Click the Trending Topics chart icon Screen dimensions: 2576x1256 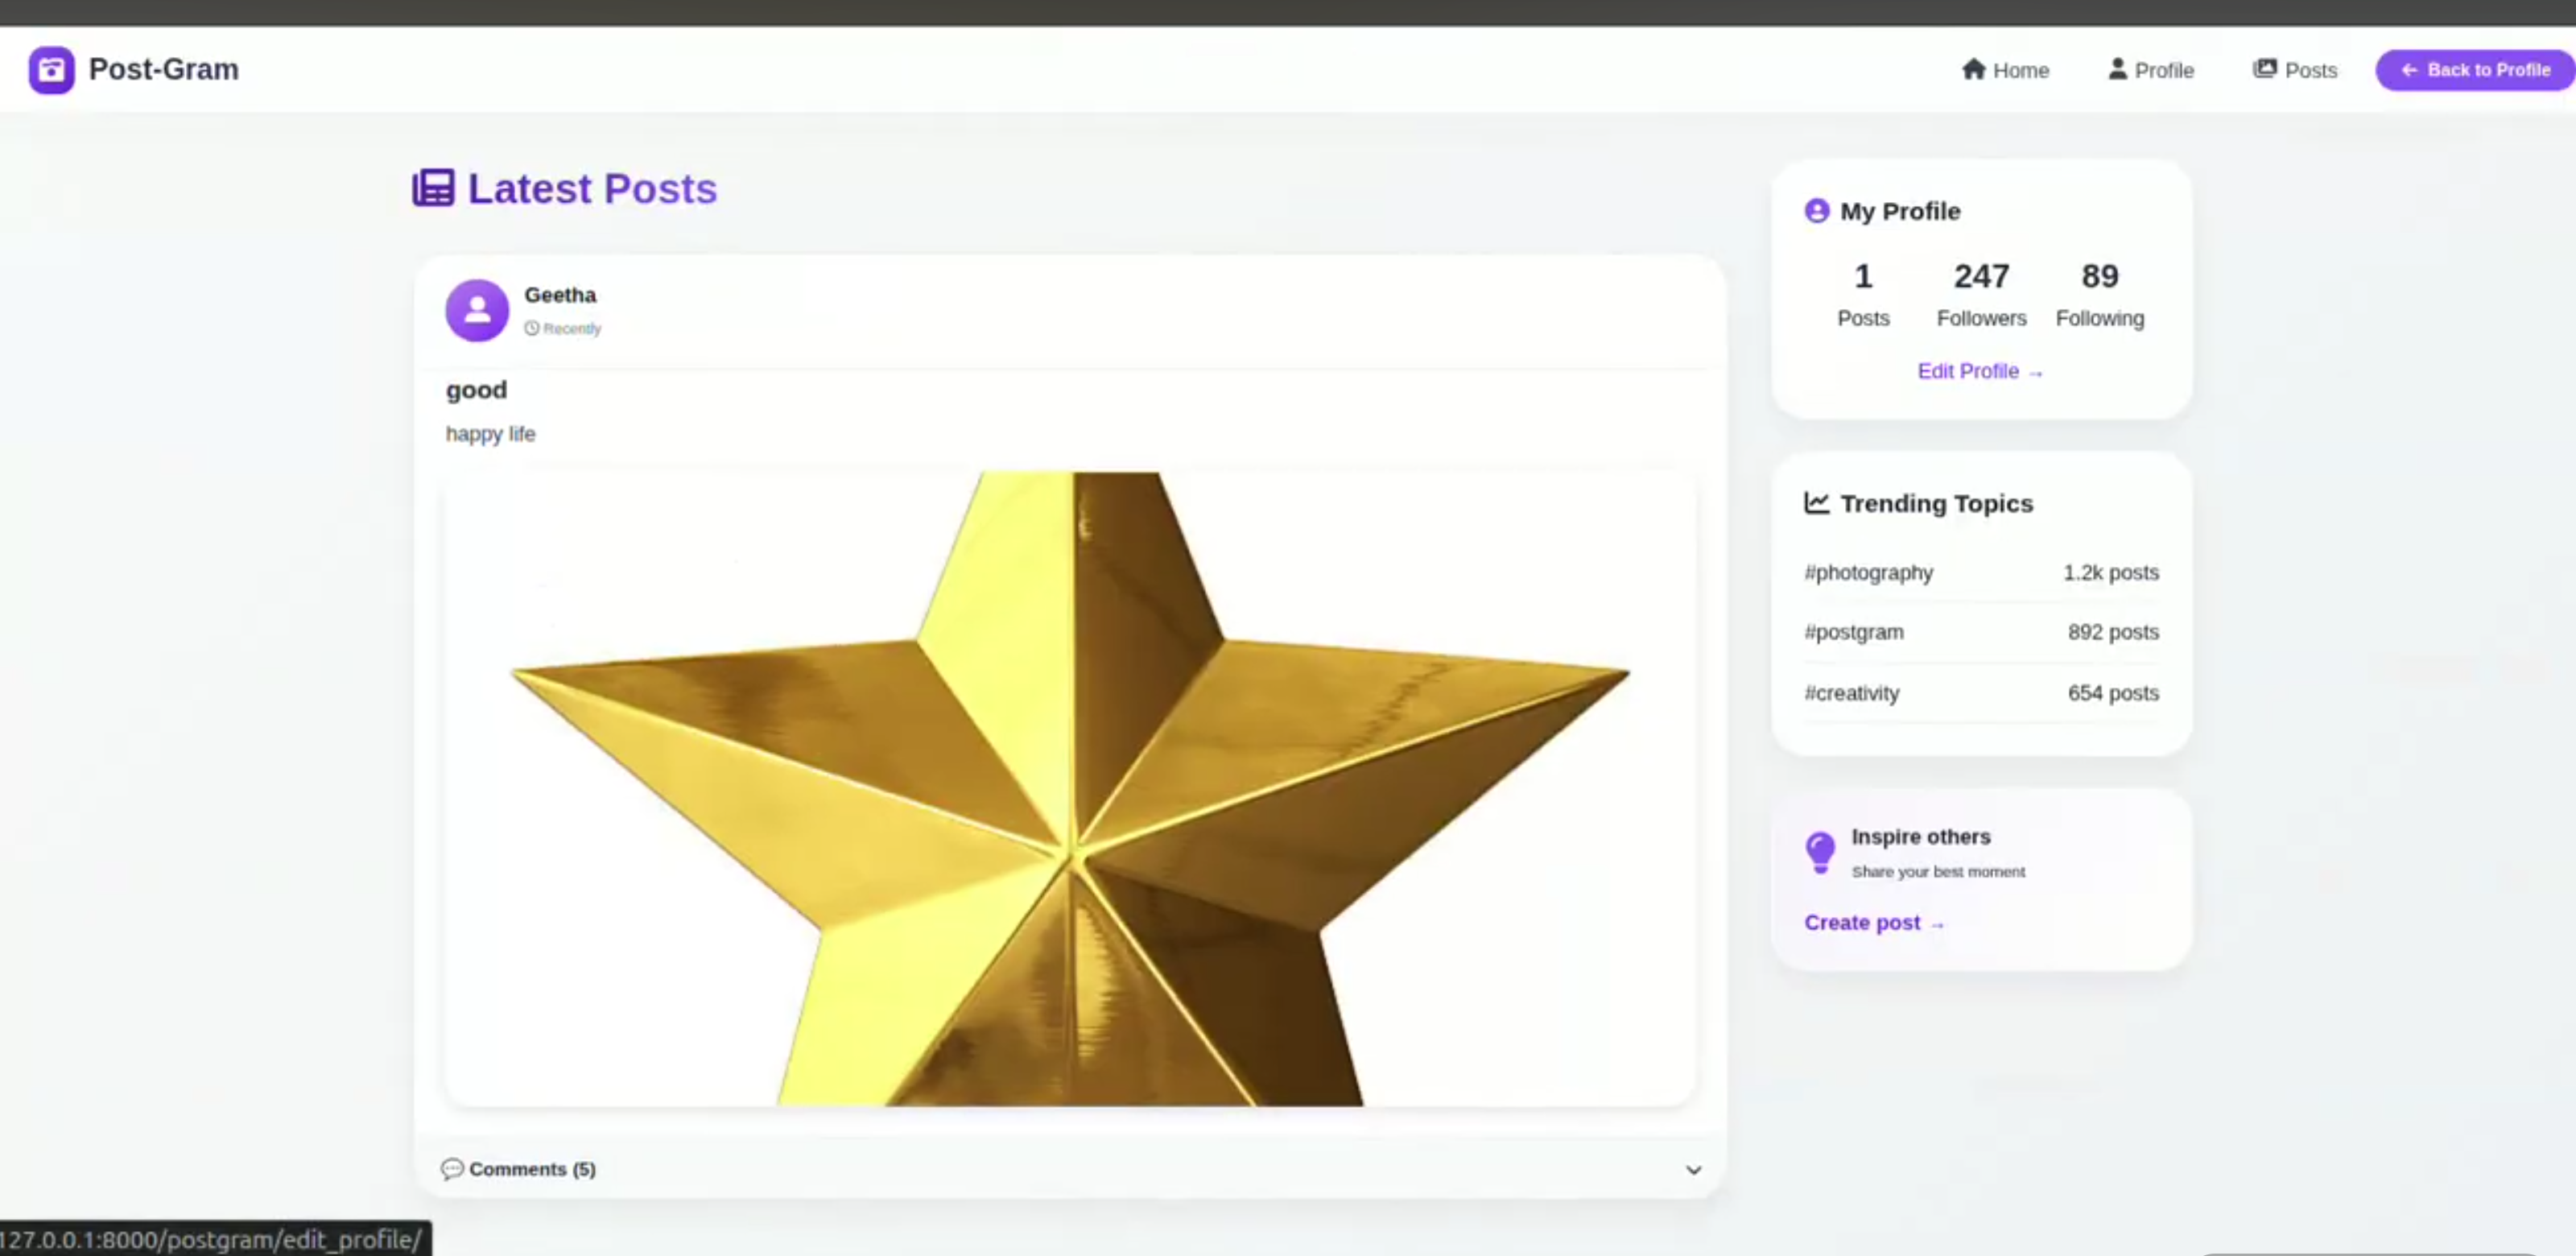[x=1816, y=503]
